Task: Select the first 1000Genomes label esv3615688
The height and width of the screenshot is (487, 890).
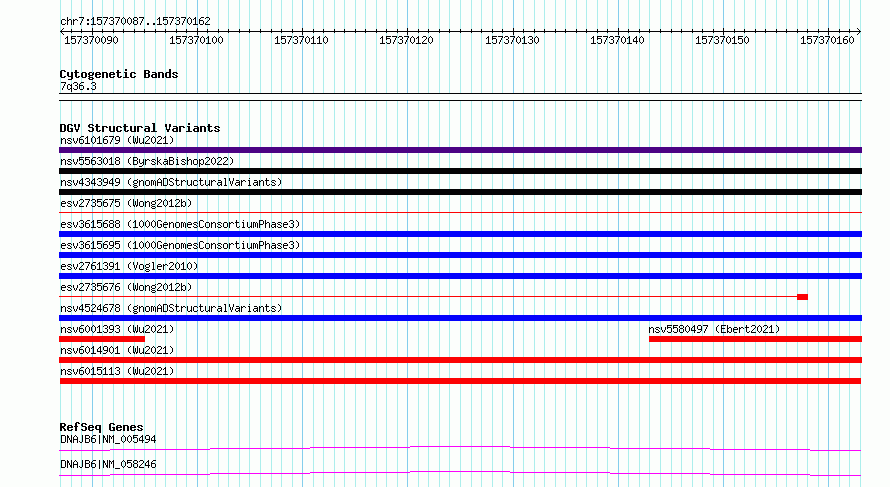Action: [x=180, y=224]
